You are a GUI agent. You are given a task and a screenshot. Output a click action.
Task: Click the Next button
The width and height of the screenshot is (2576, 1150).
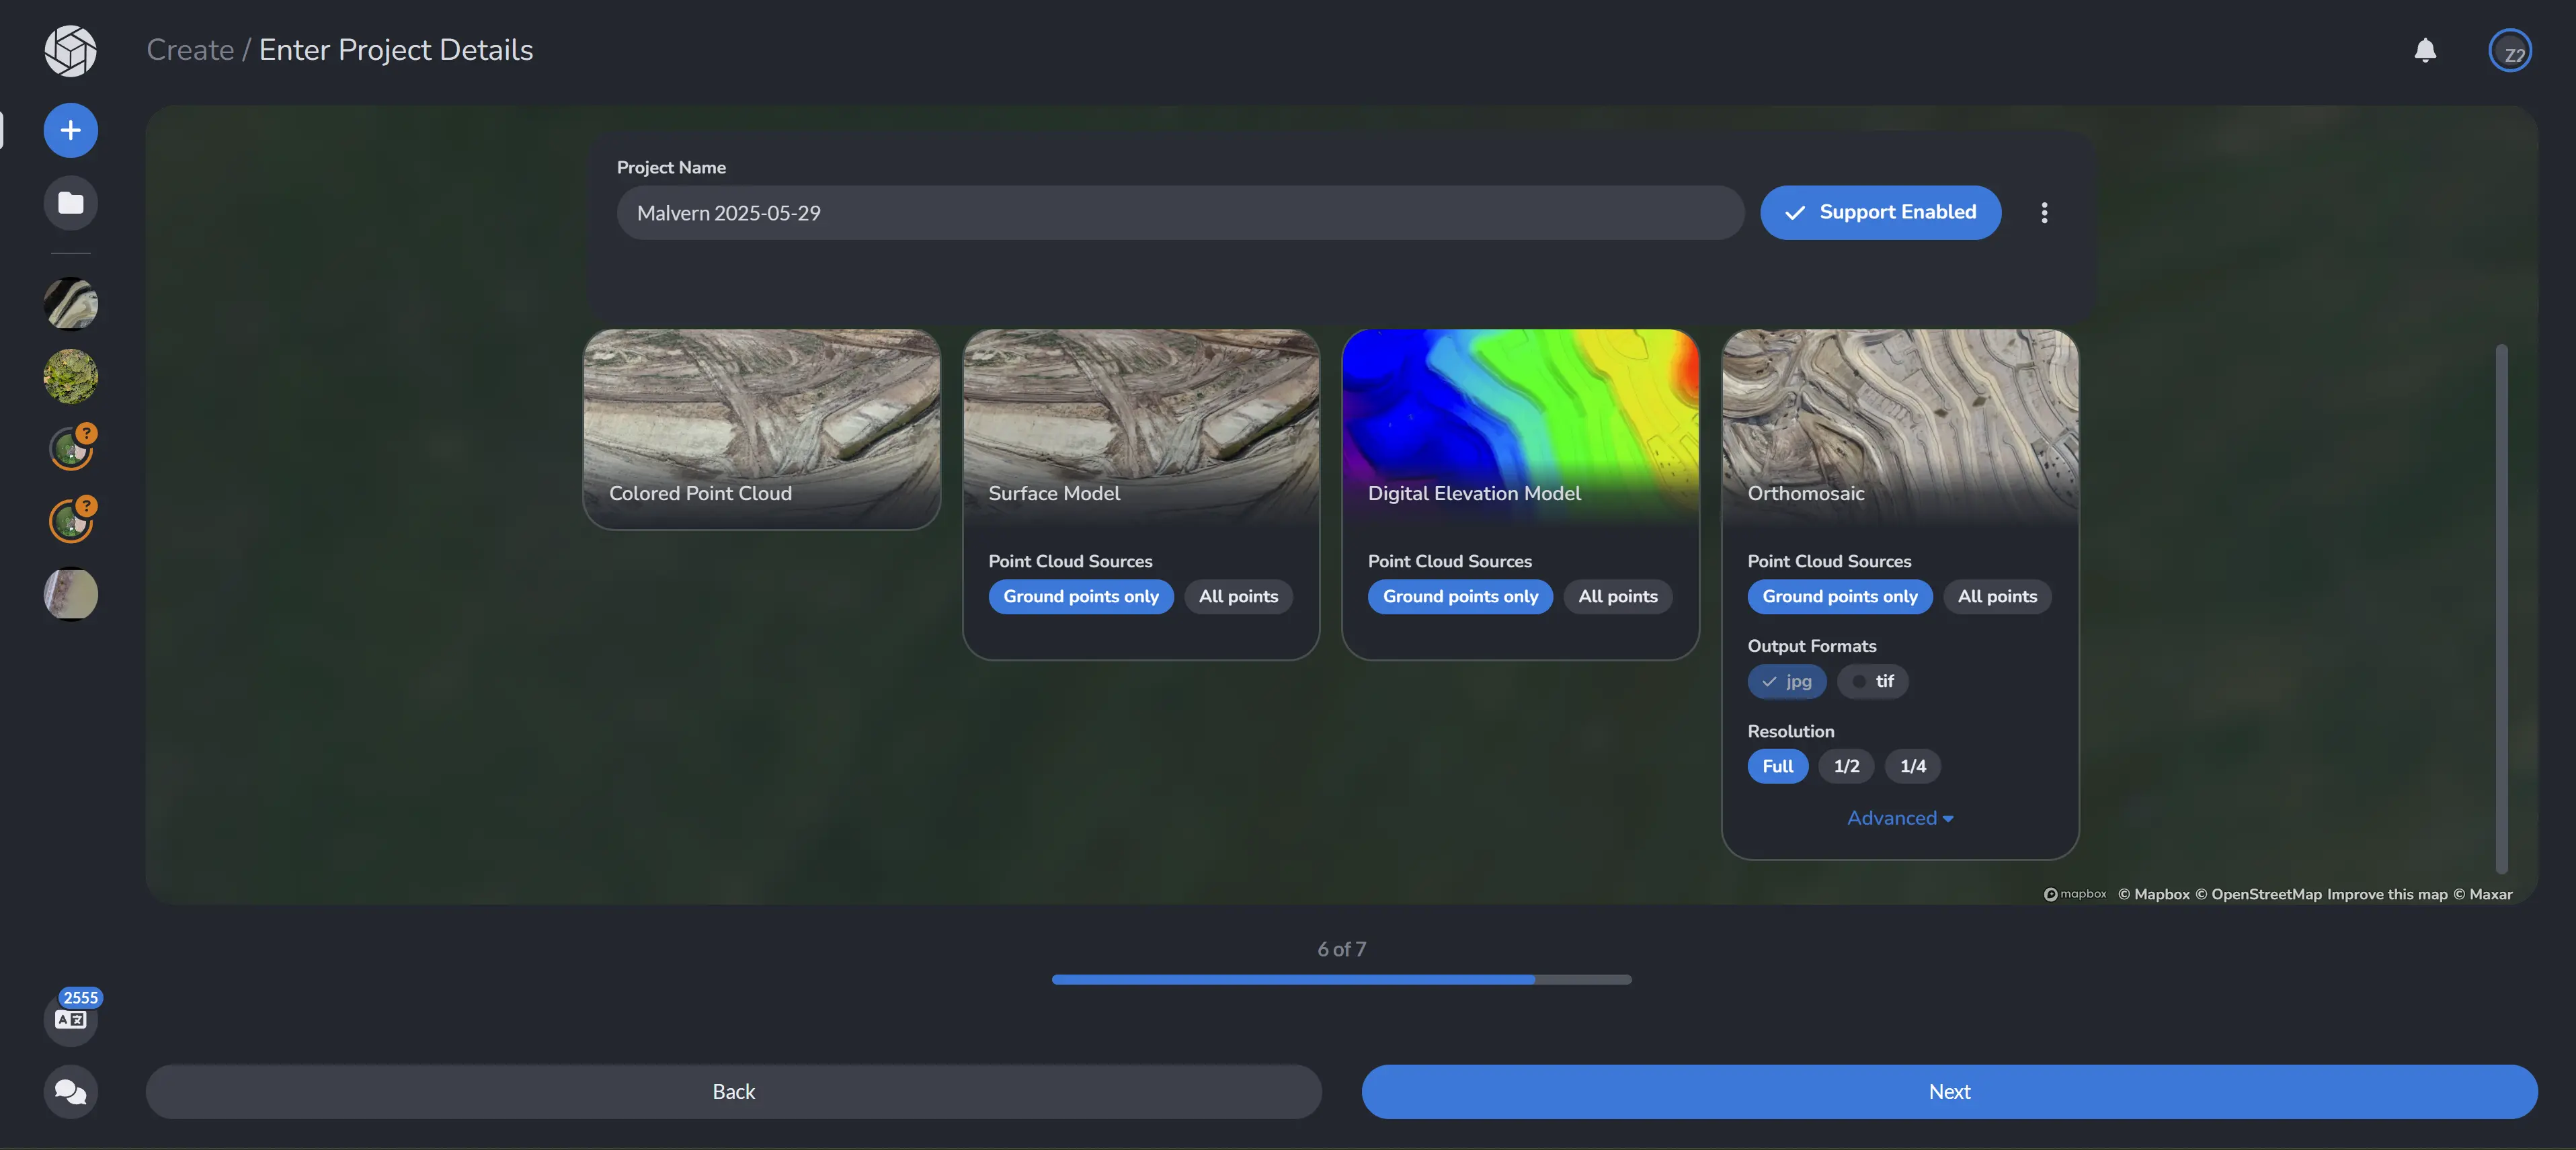pyautogui.click(x=1948, y=1091)
